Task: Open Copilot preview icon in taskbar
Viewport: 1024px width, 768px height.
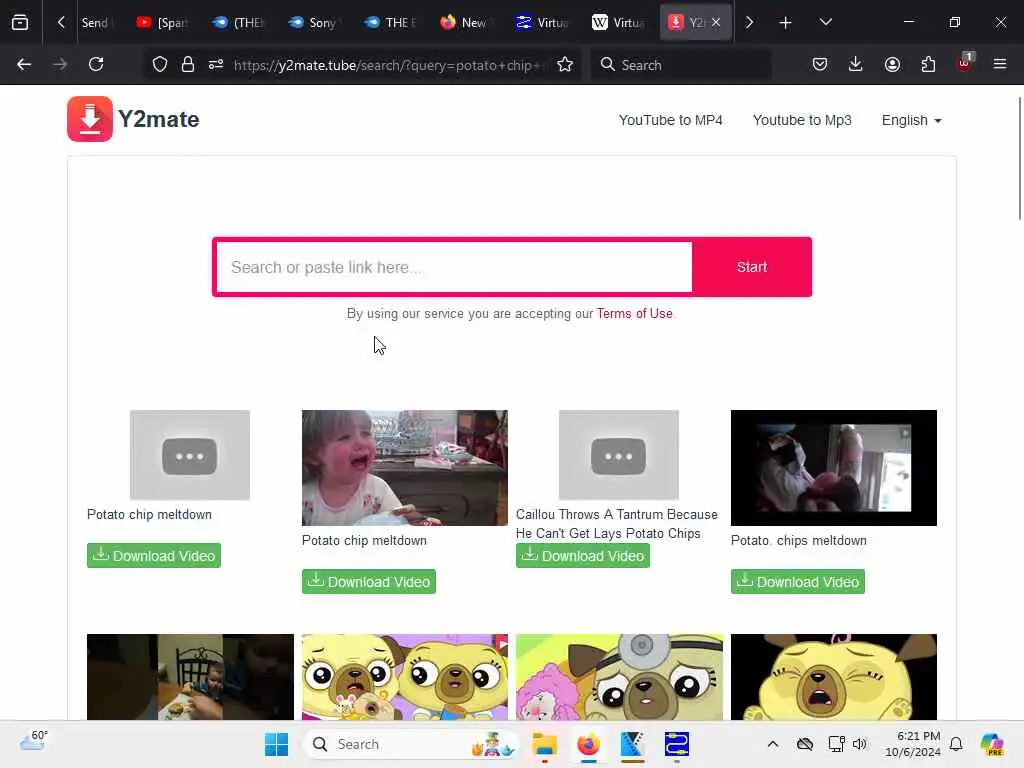Action: coord(993,744)
